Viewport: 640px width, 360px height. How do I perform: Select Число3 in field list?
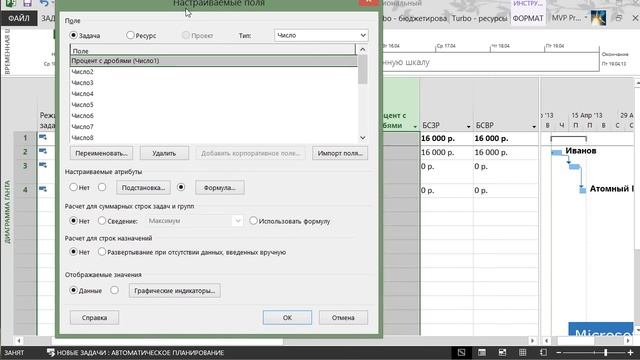213,83
